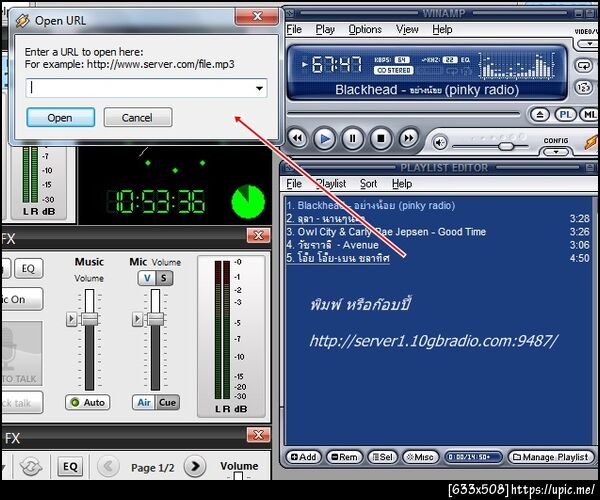Select playlist entry 2 lasting 3:28

(x=438, y=218)
